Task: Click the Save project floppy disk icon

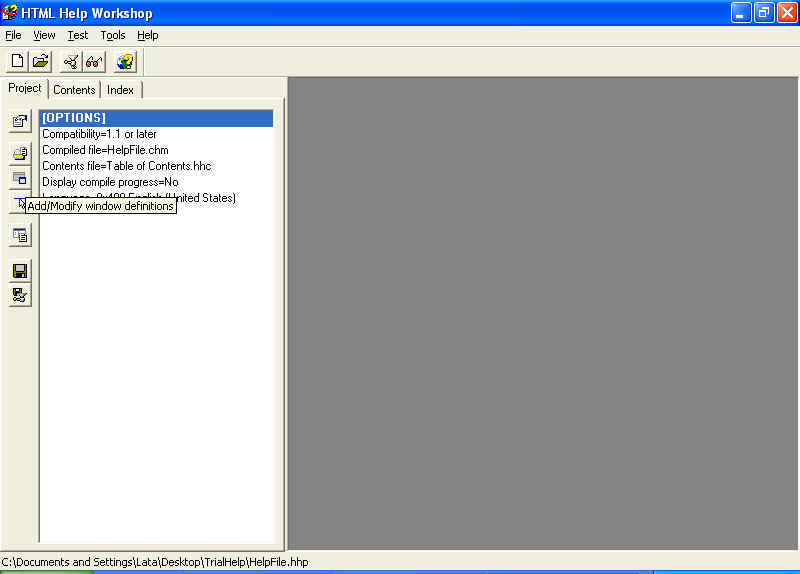Action: coord(20,271)
